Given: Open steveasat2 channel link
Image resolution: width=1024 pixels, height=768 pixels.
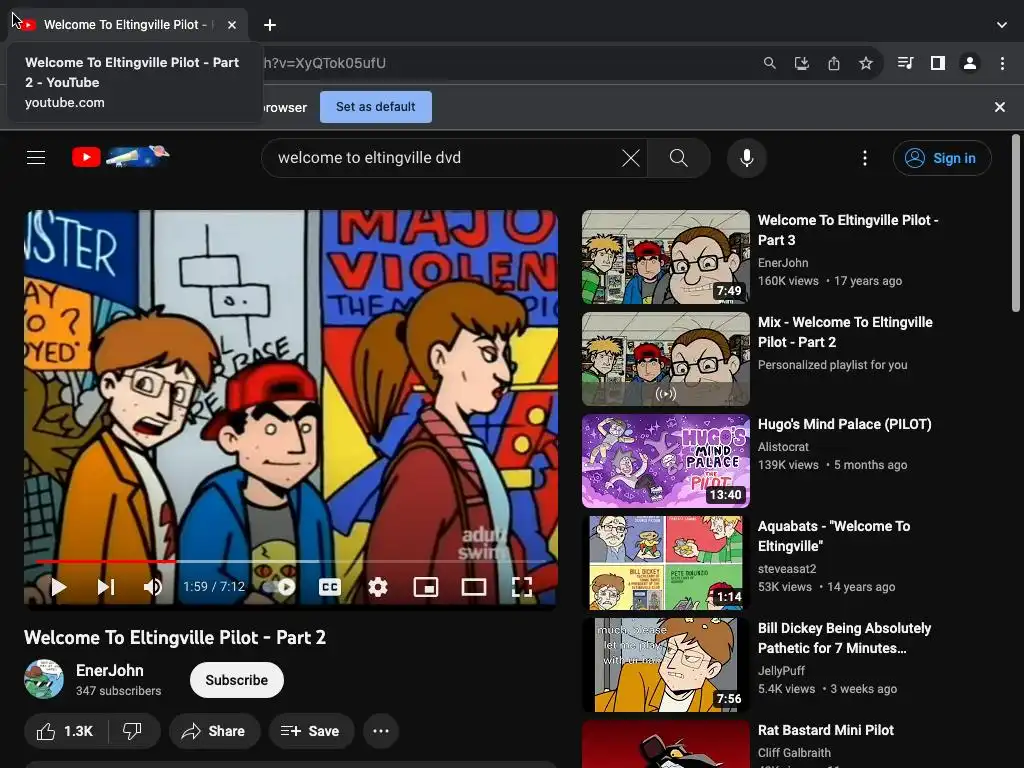Looking at the screenshot, I should (787, 569).
